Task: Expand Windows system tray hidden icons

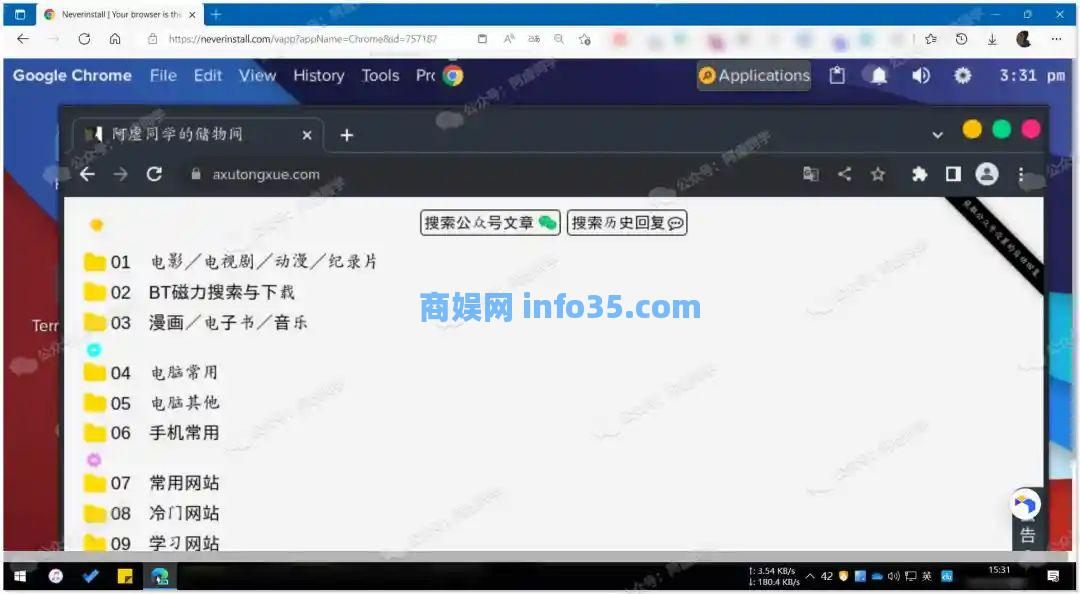Action: tap(810, 576)
